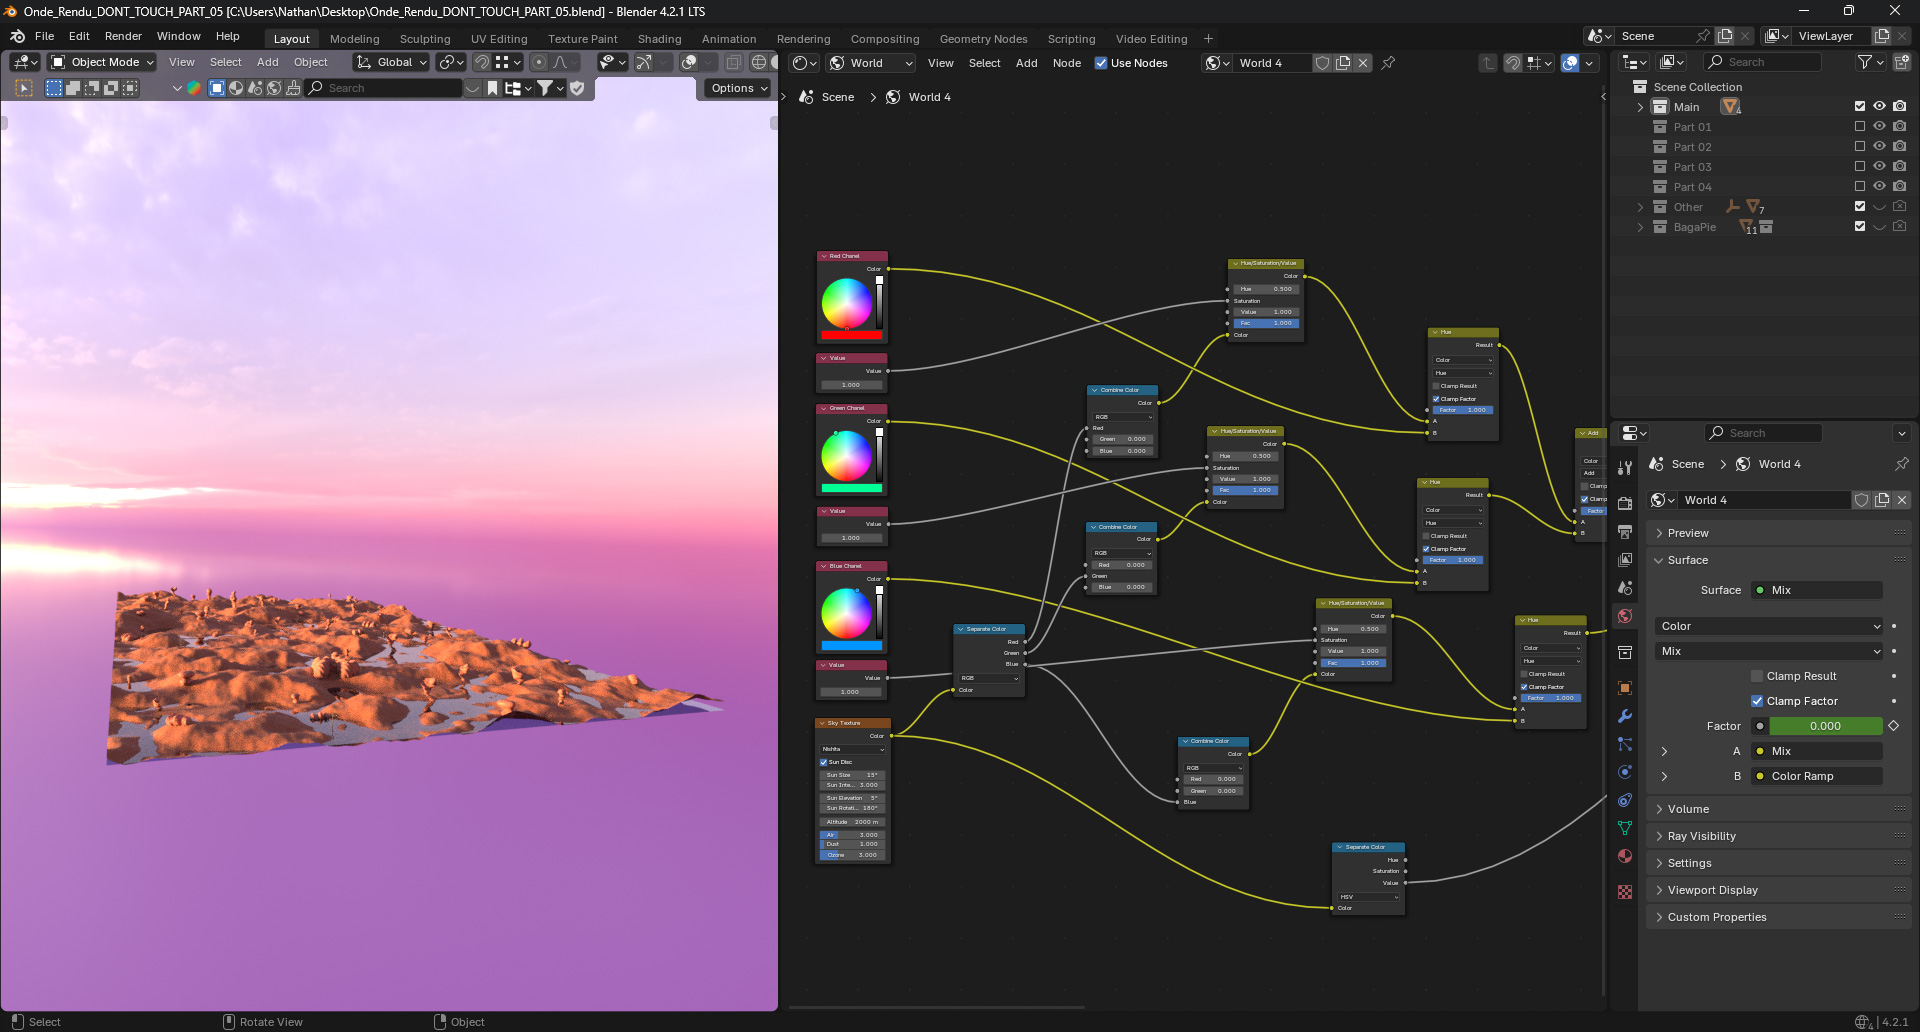Screen dimensions: 1920x1032
Task: Select the World properties tab icon
Action: click(x=1625, y=616)
